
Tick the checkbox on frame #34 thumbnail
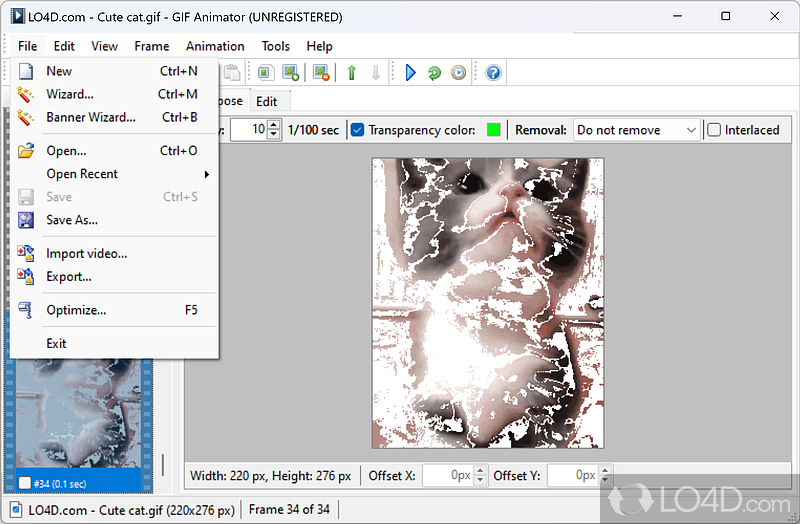[25, 484]
